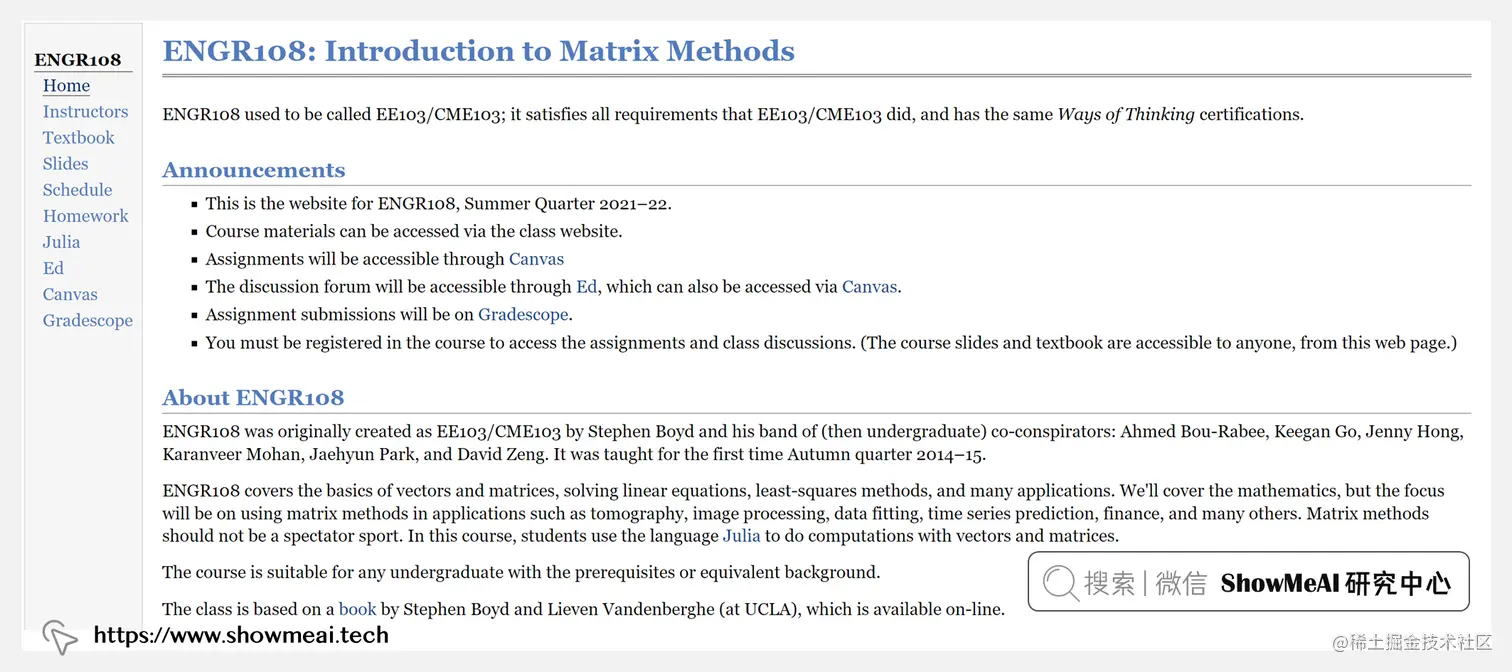1512x672 pixels.
Task: Open the Canvas link in the assignments announcement
Action: click(x=536, y=258)
